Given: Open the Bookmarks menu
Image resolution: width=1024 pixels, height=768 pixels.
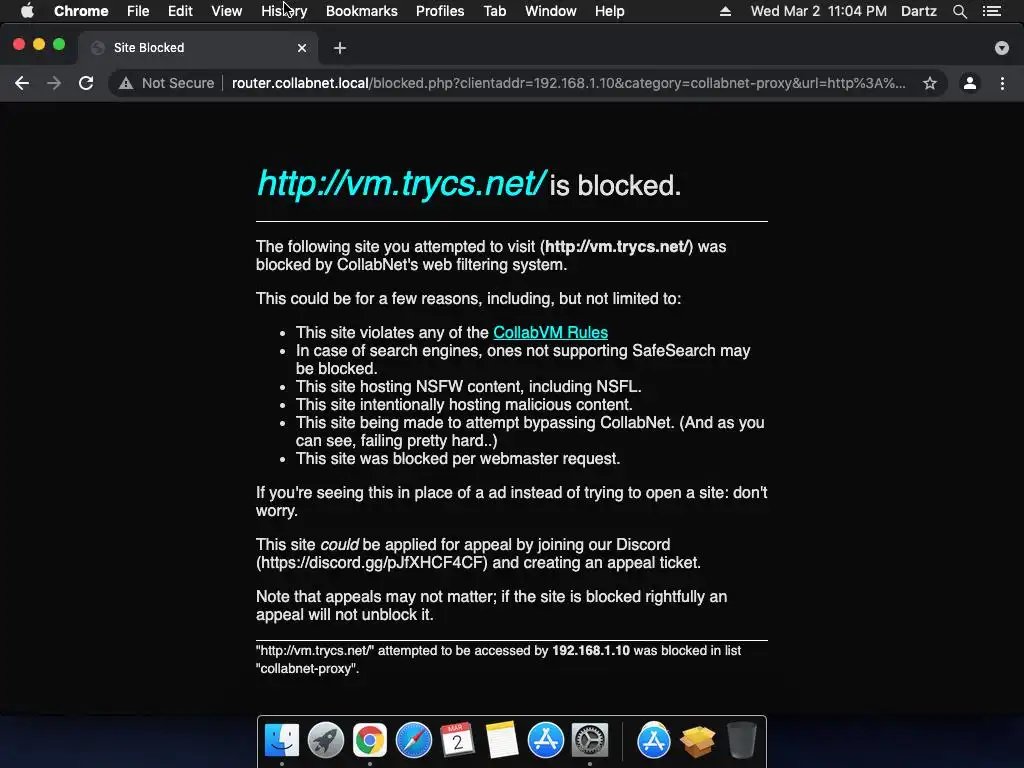Looking at the screenshot, I should point(361,11).
